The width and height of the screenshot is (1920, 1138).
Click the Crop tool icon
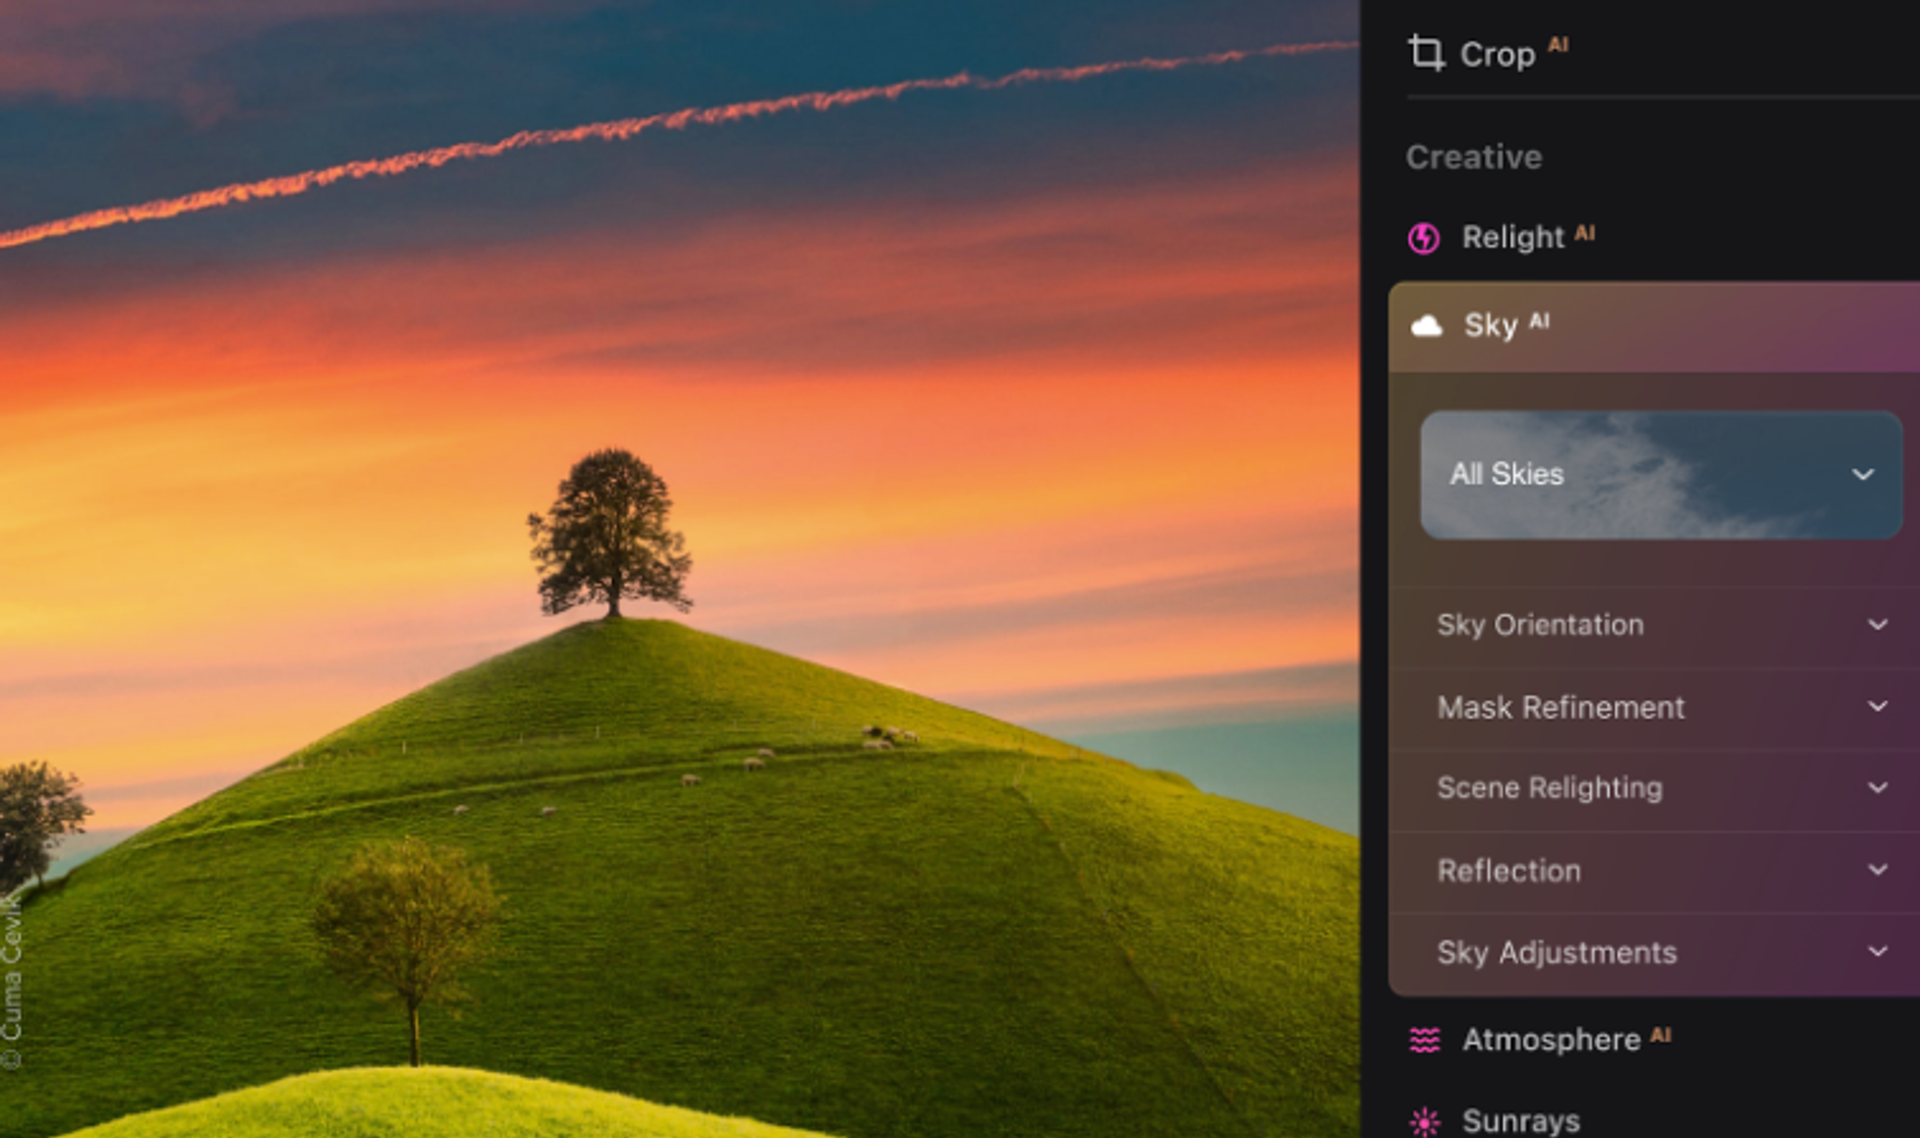coord(1426,53)
